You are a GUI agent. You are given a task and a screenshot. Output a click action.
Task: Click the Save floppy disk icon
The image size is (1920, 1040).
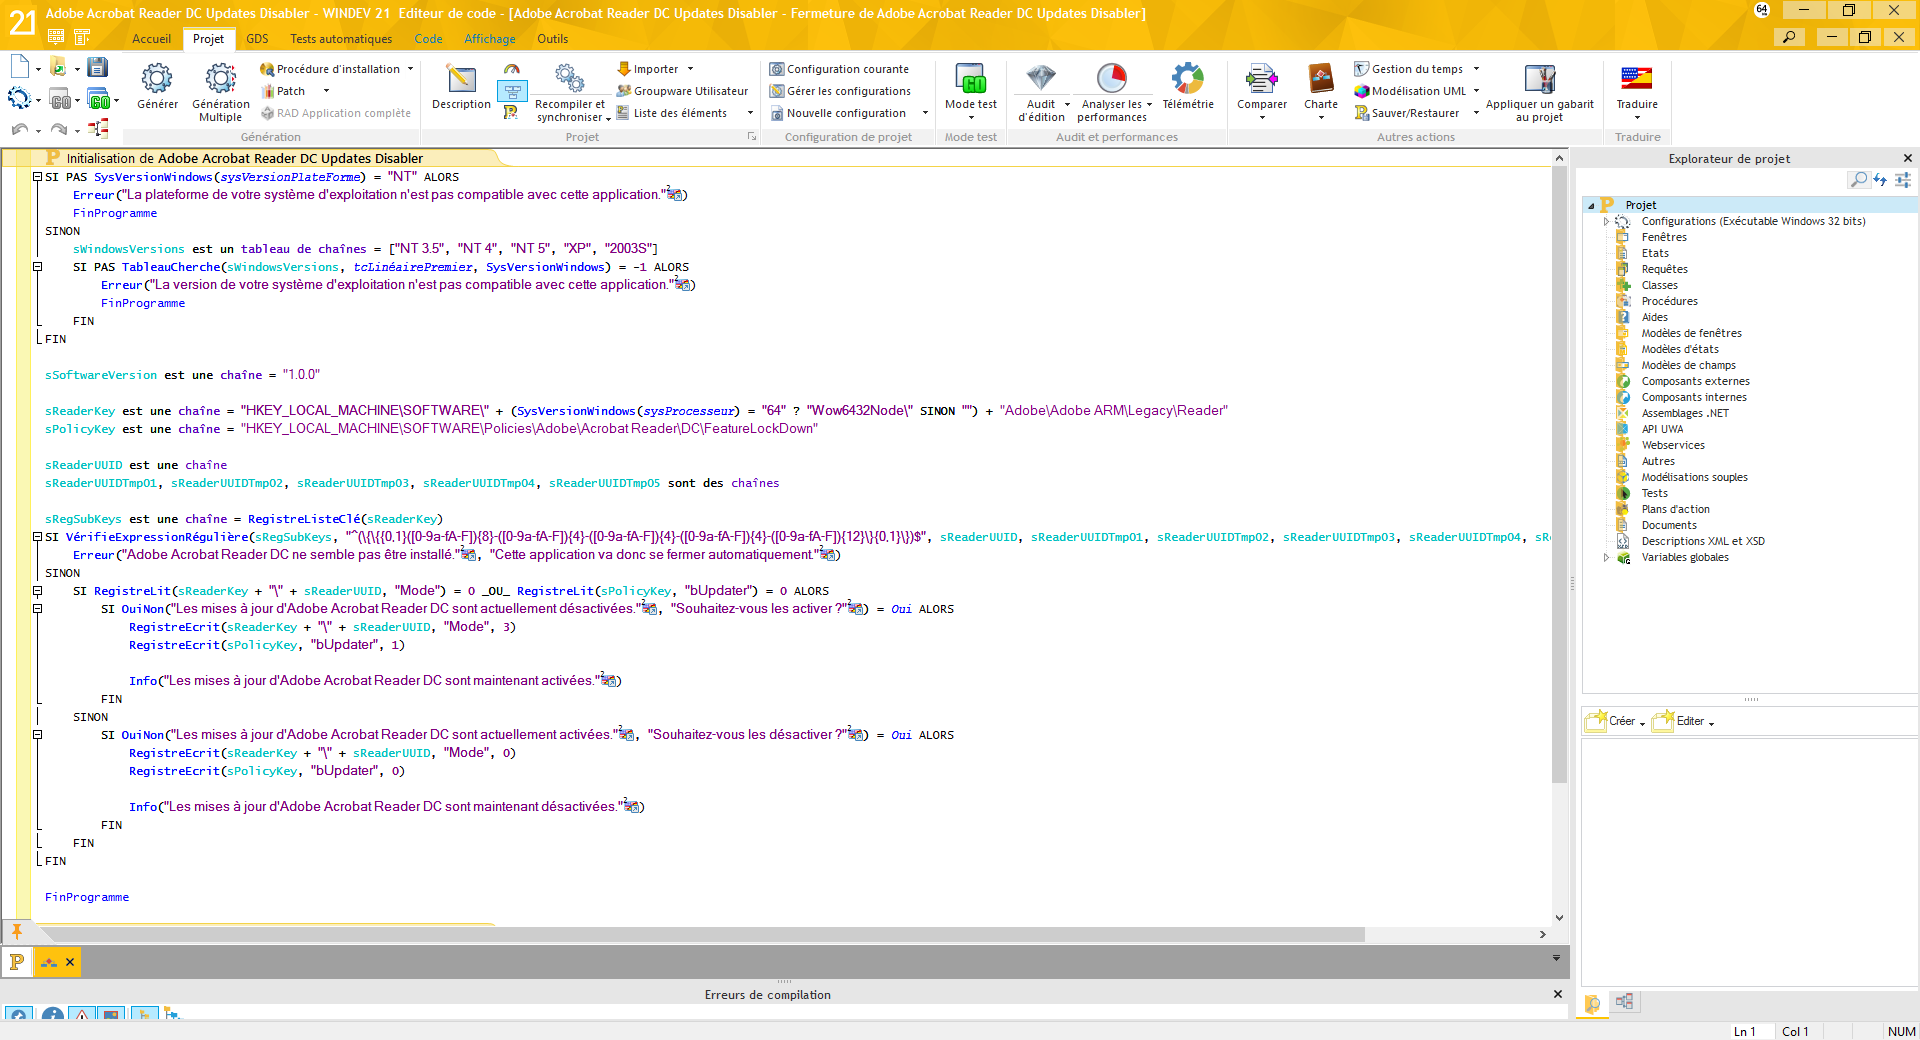click(97, 67)
